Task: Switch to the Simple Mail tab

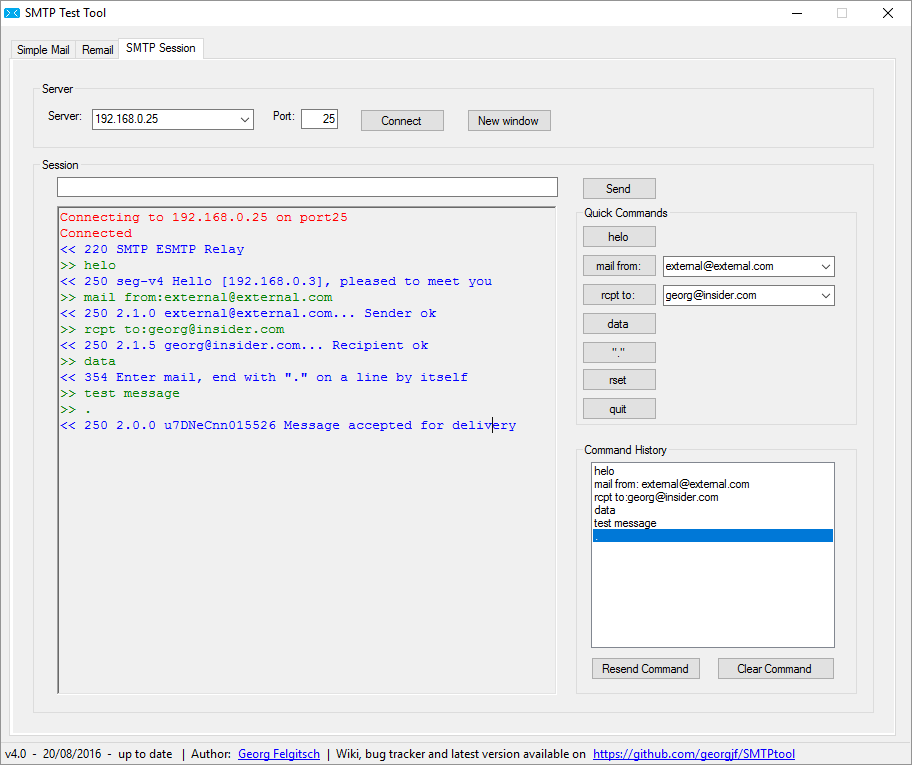Action: [x=44, y=49]
